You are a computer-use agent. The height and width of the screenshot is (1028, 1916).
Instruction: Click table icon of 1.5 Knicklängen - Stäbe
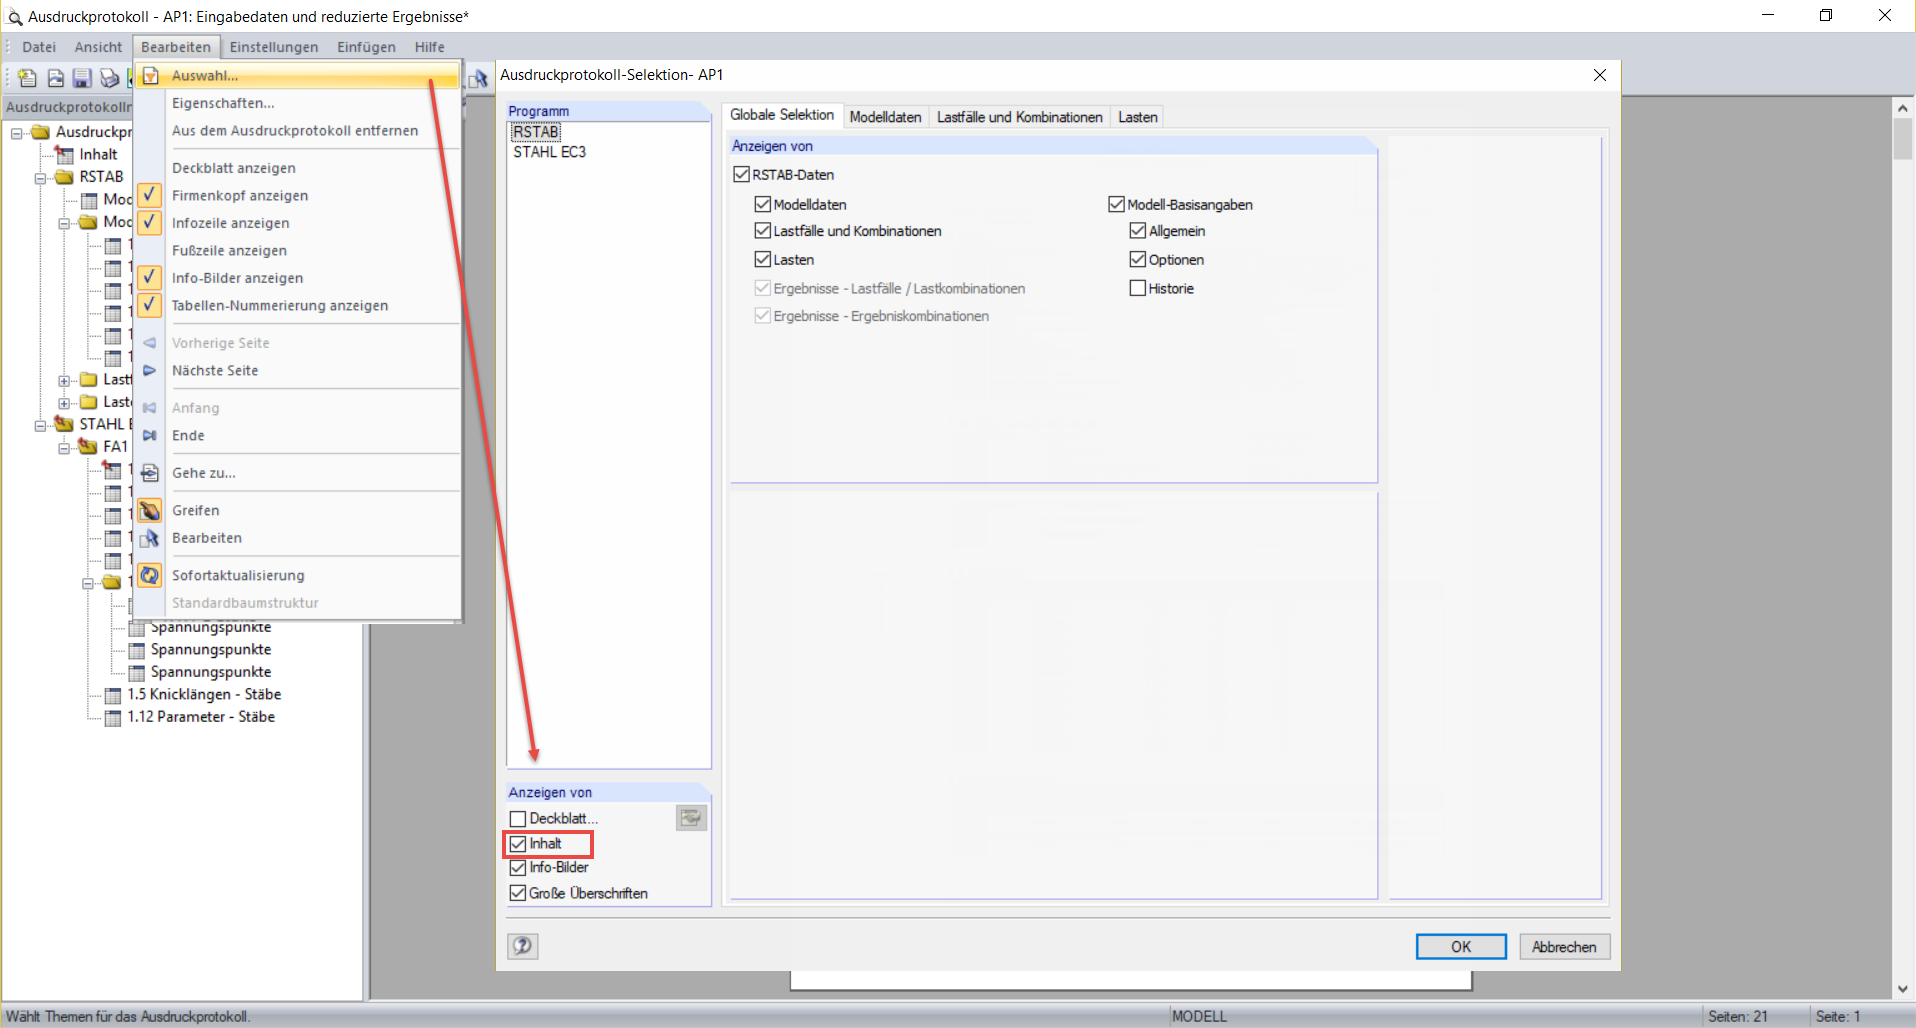pos(113,695)
